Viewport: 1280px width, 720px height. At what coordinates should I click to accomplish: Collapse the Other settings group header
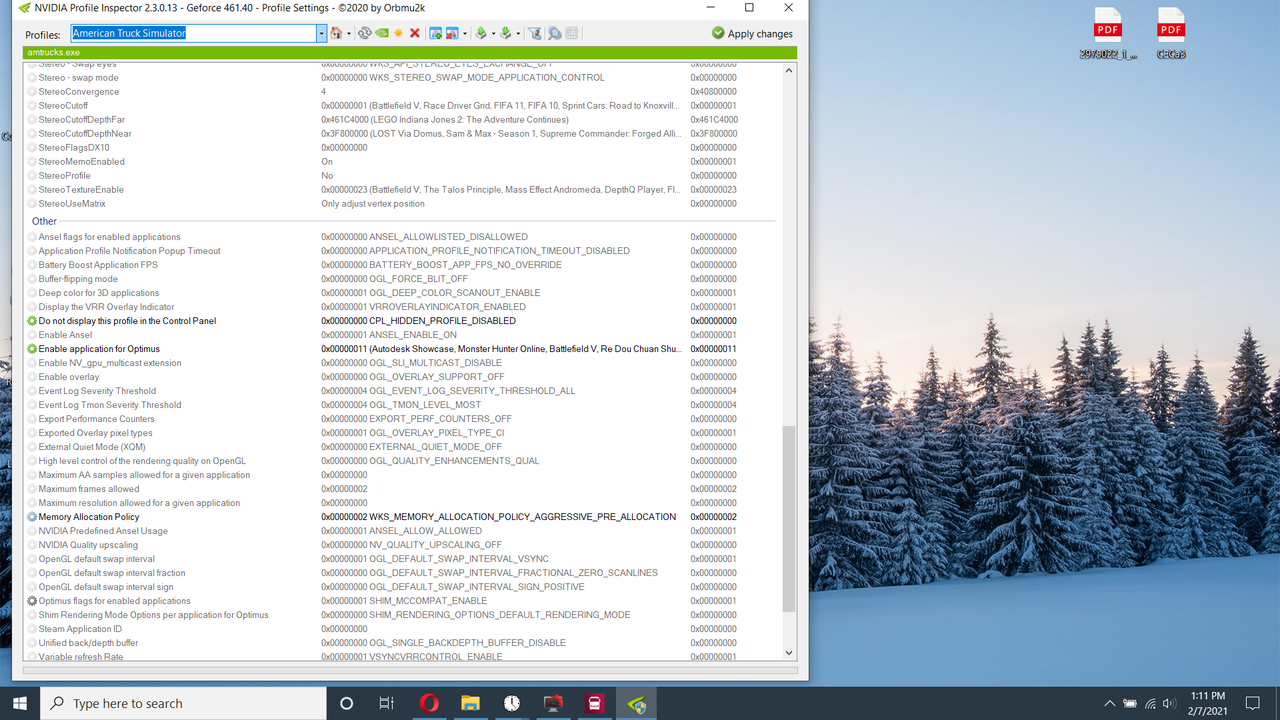pyautogui.click(x=44, y=221)
